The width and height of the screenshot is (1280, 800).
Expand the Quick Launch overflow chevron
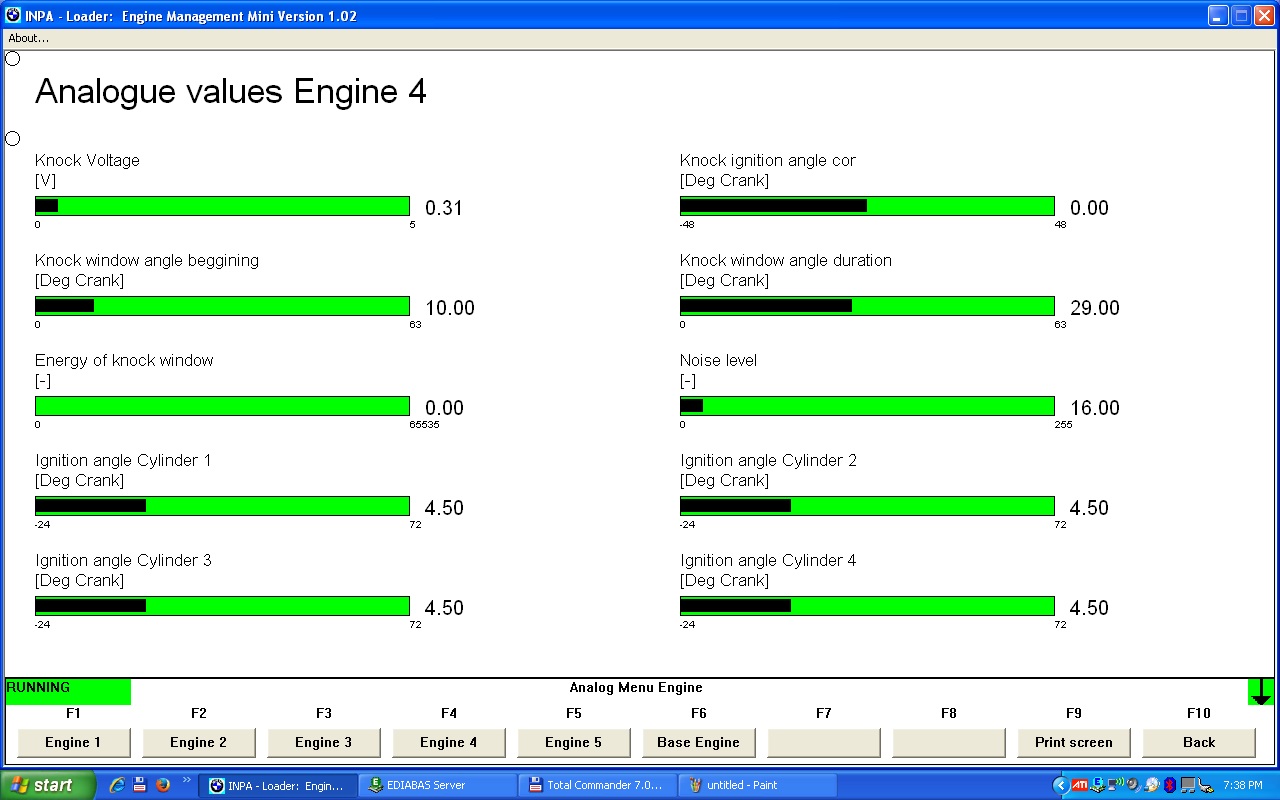[186, 781]
